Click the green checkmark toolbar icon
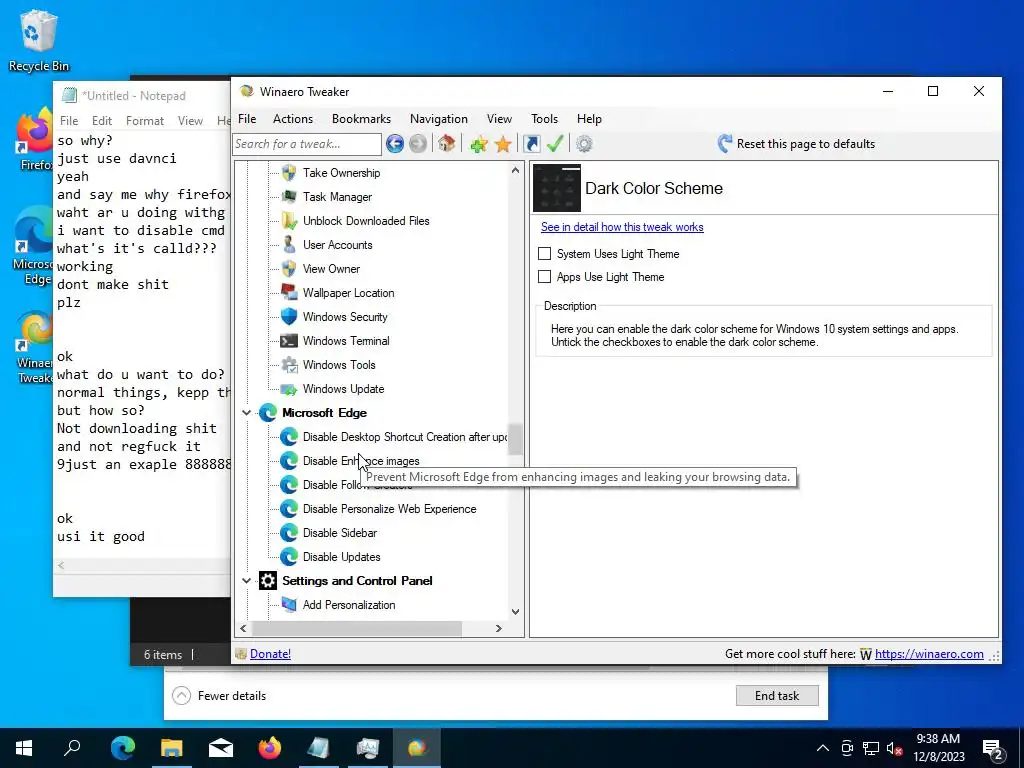This screenshot has height=768, width=1024. pyautogui.click(x=555, y=144)
